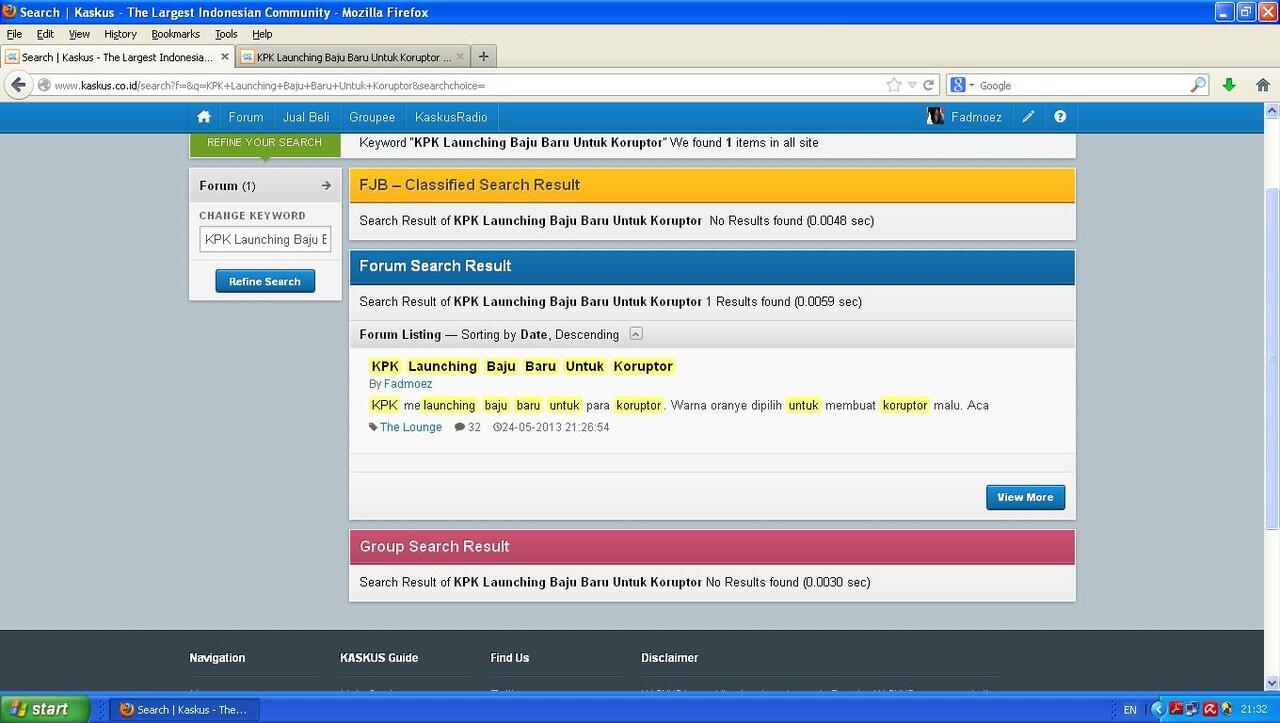Open the Tools menu

coord(226,34)
